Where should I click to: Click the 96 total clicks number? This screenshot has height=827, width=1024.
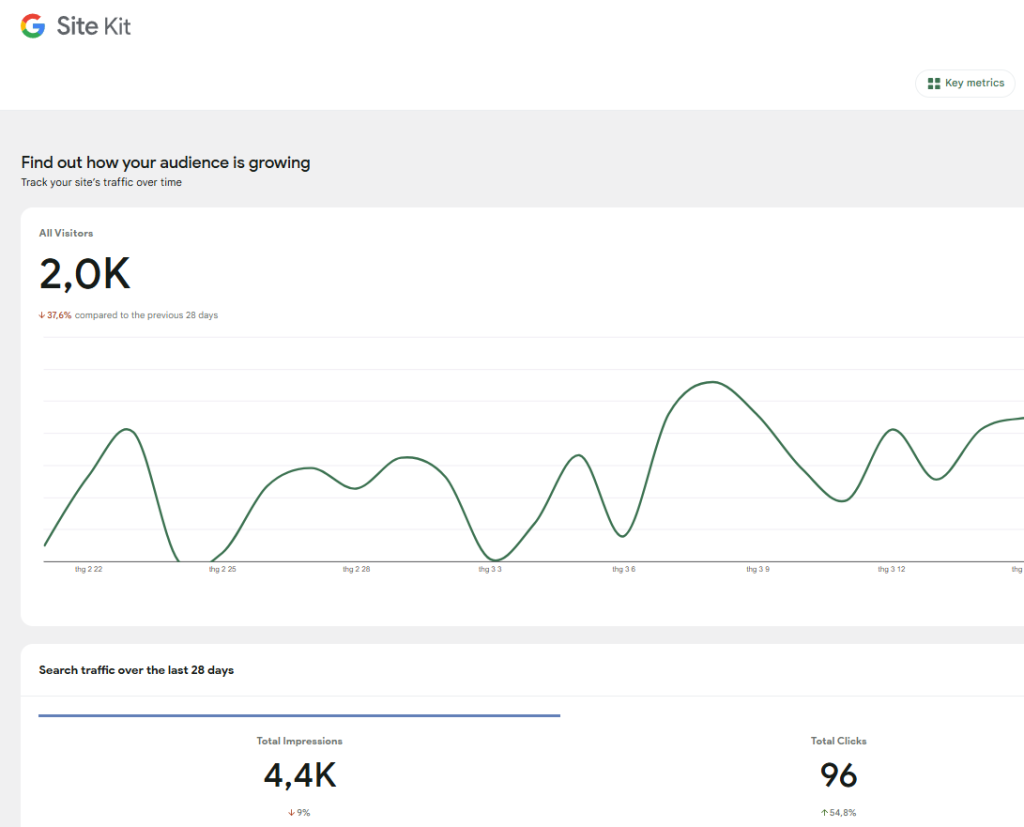tap(838, 775)
